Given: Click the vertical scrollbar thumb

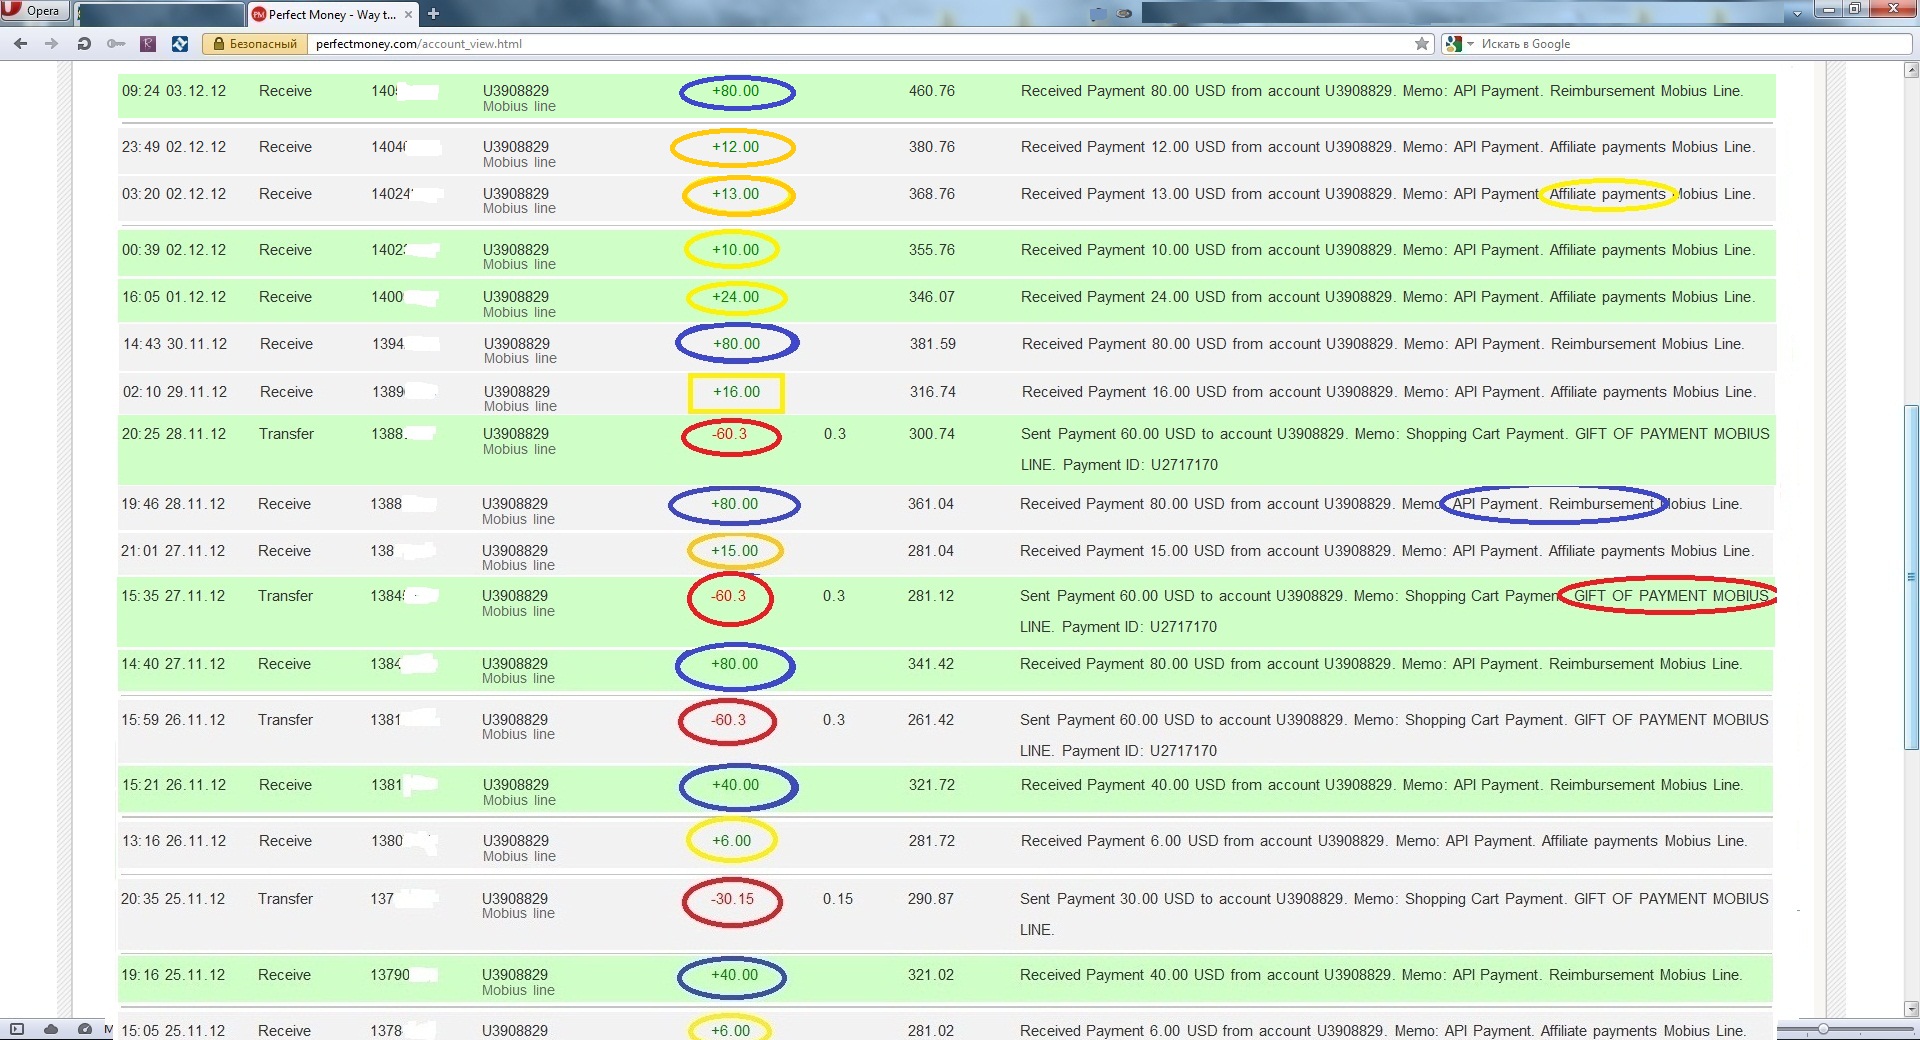Looking at the screenshot, I should tap(1911, 577).
